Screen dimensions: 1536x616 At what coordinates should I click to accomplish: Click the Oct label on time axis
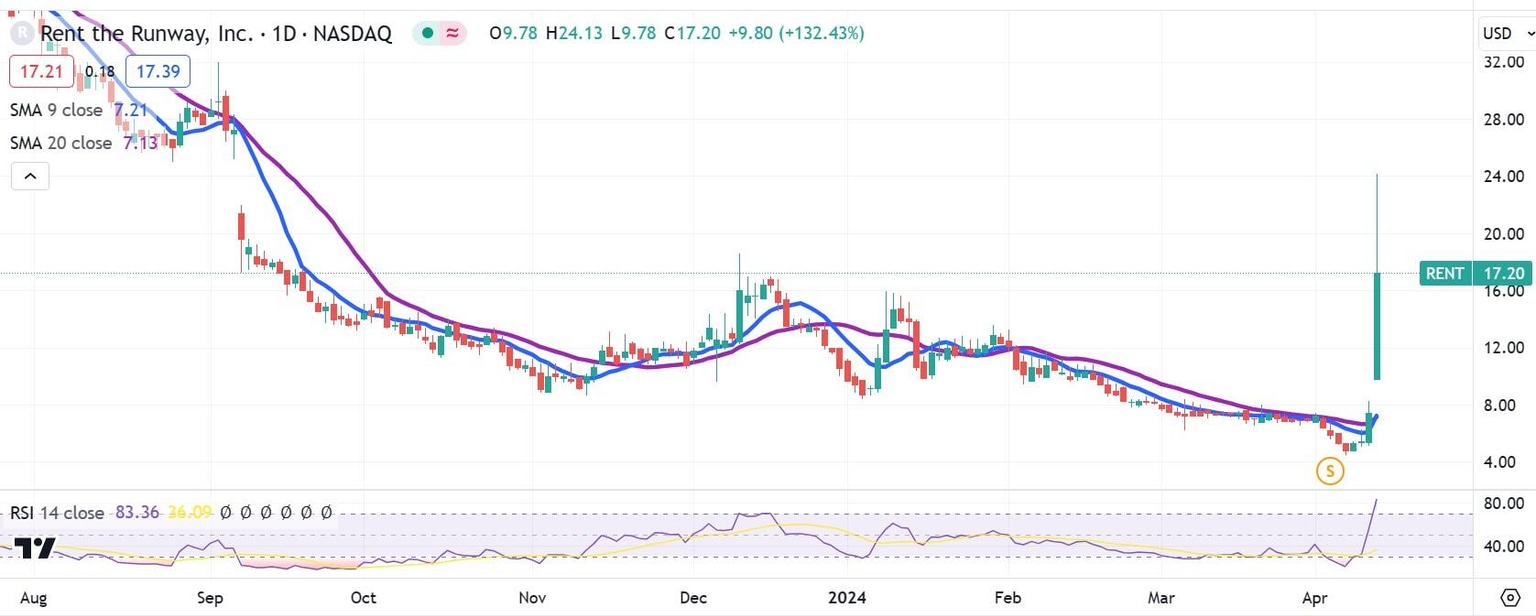click(363, 598)
